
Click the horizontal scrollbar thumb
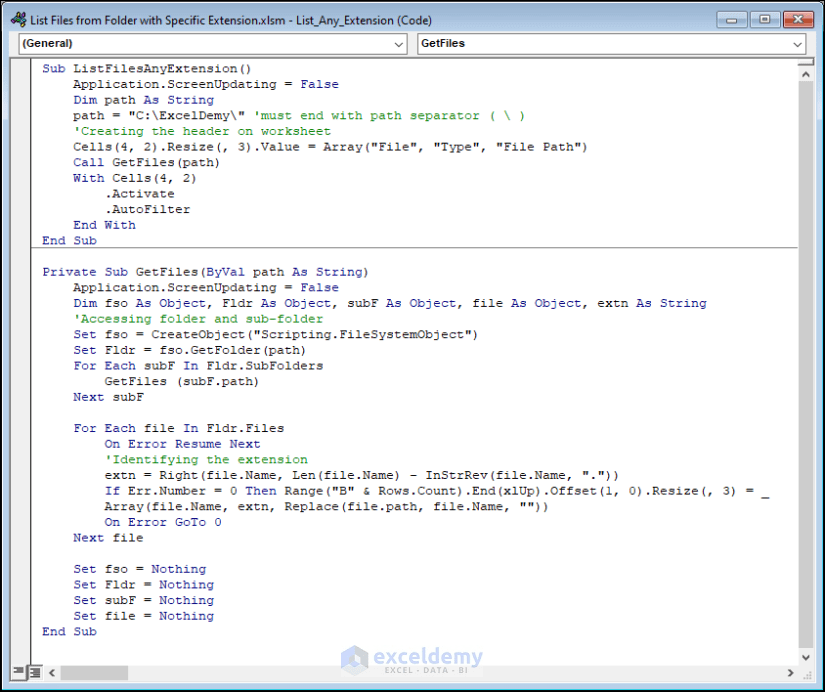click(x=94, y=673)
